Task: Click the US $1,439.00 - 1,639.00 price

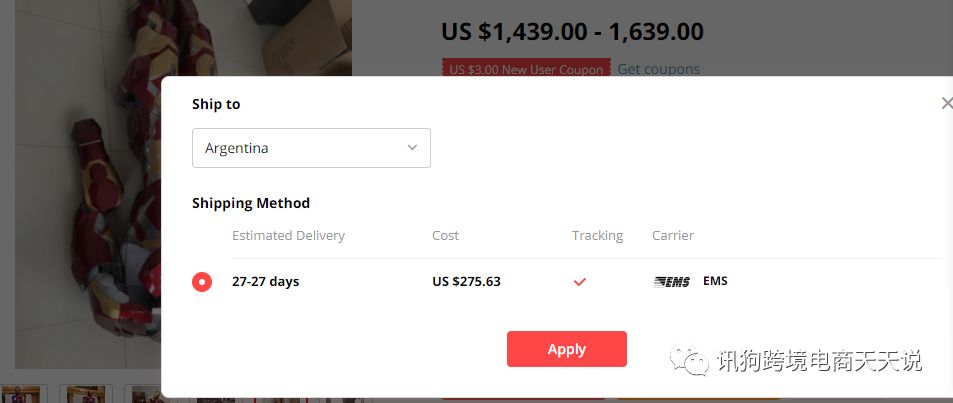Action: click(x=572, y=32)
